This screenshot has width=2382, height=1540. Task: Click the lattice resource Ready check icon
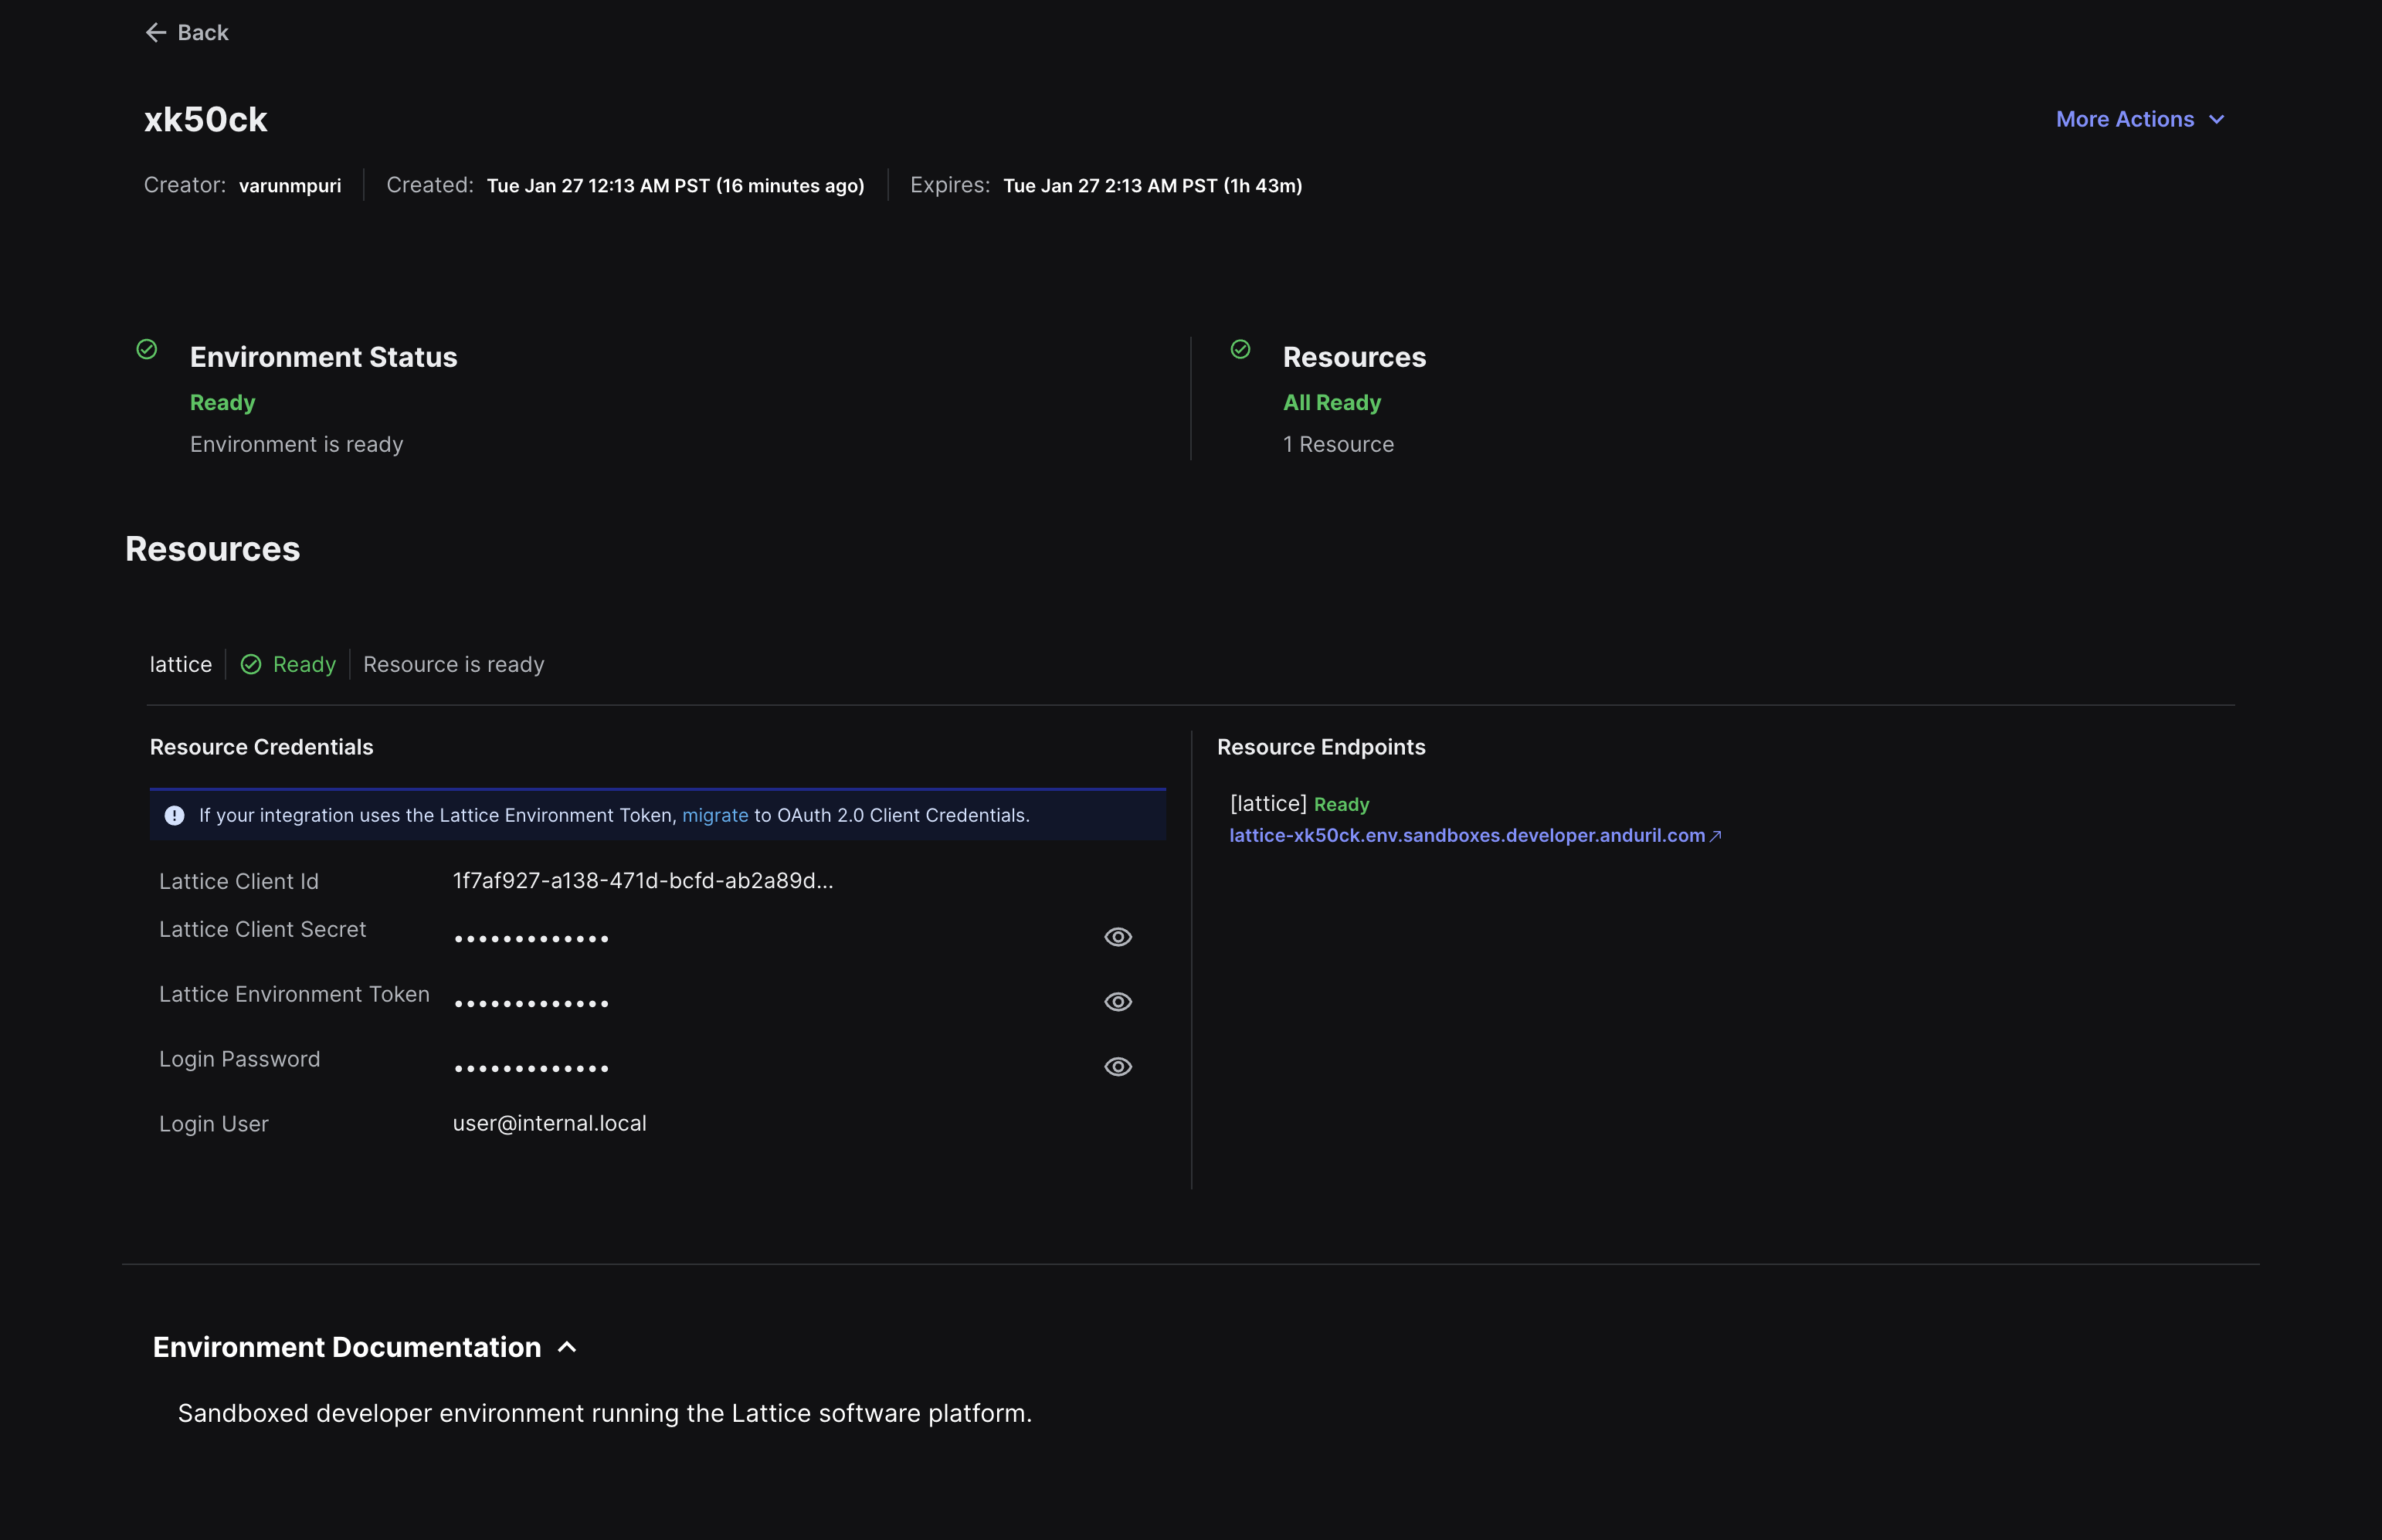point(251,665)
